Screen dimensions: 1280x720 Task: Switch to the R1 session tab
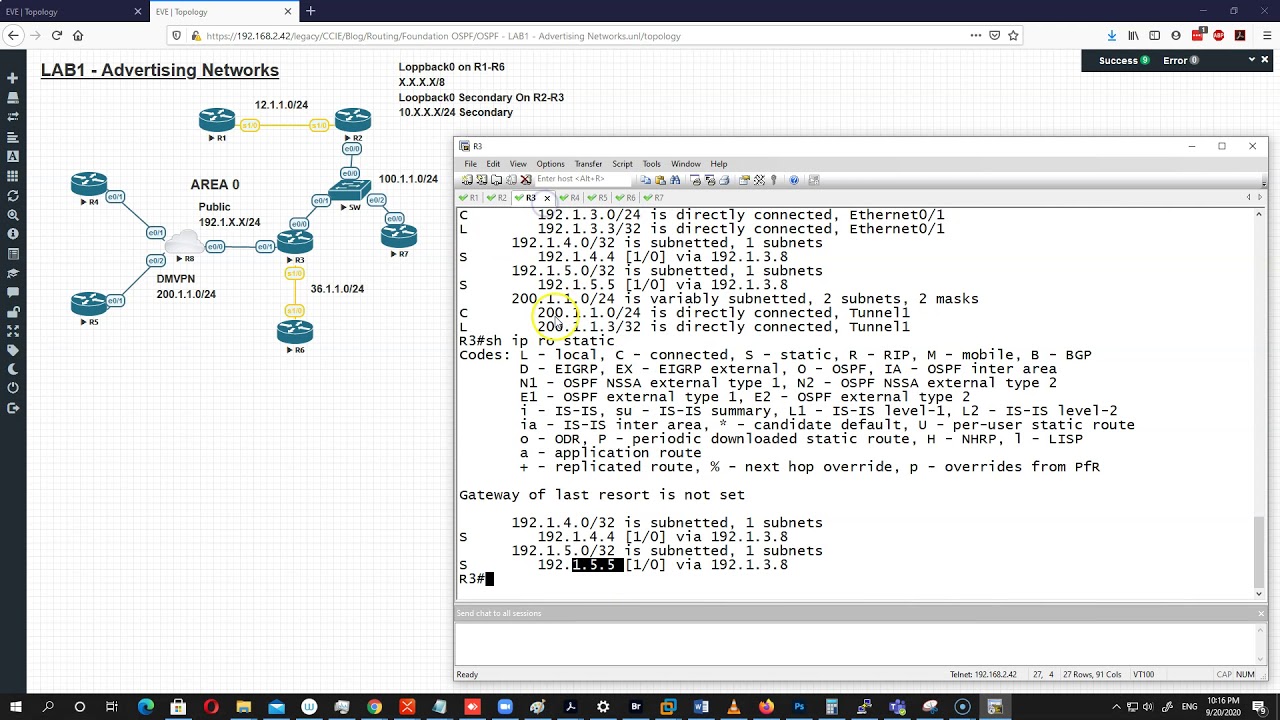[x=469, y=198]
